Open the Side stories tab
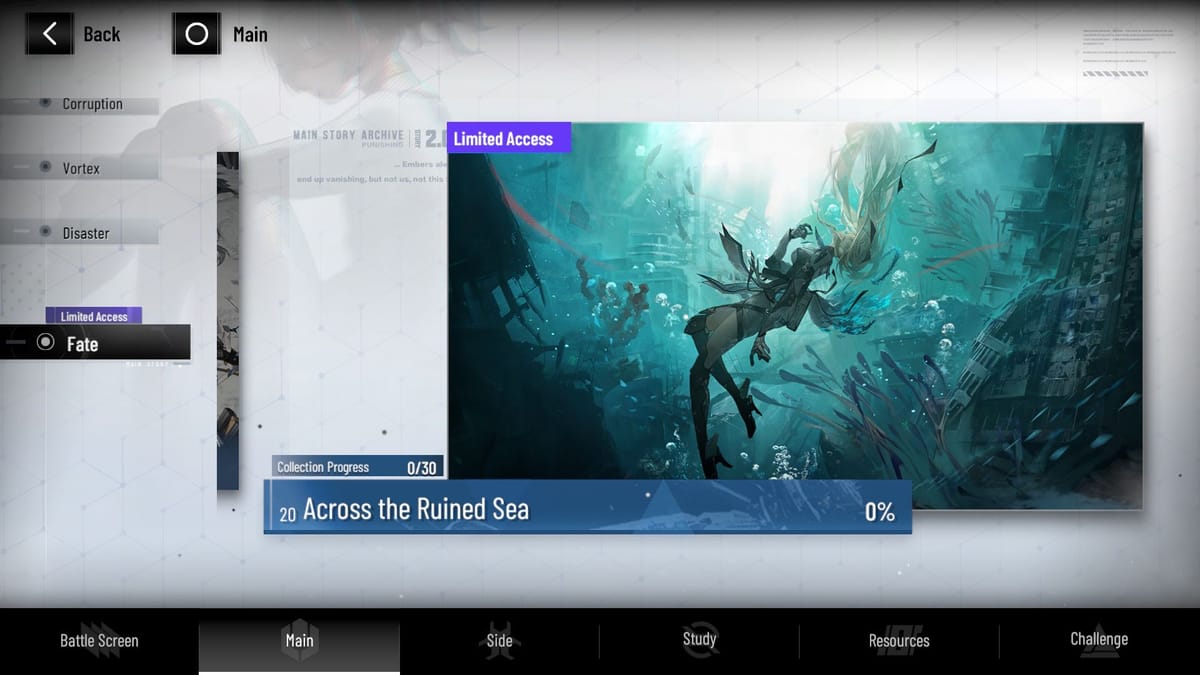This screenshot has height=675, width=1200. [499, 640]
